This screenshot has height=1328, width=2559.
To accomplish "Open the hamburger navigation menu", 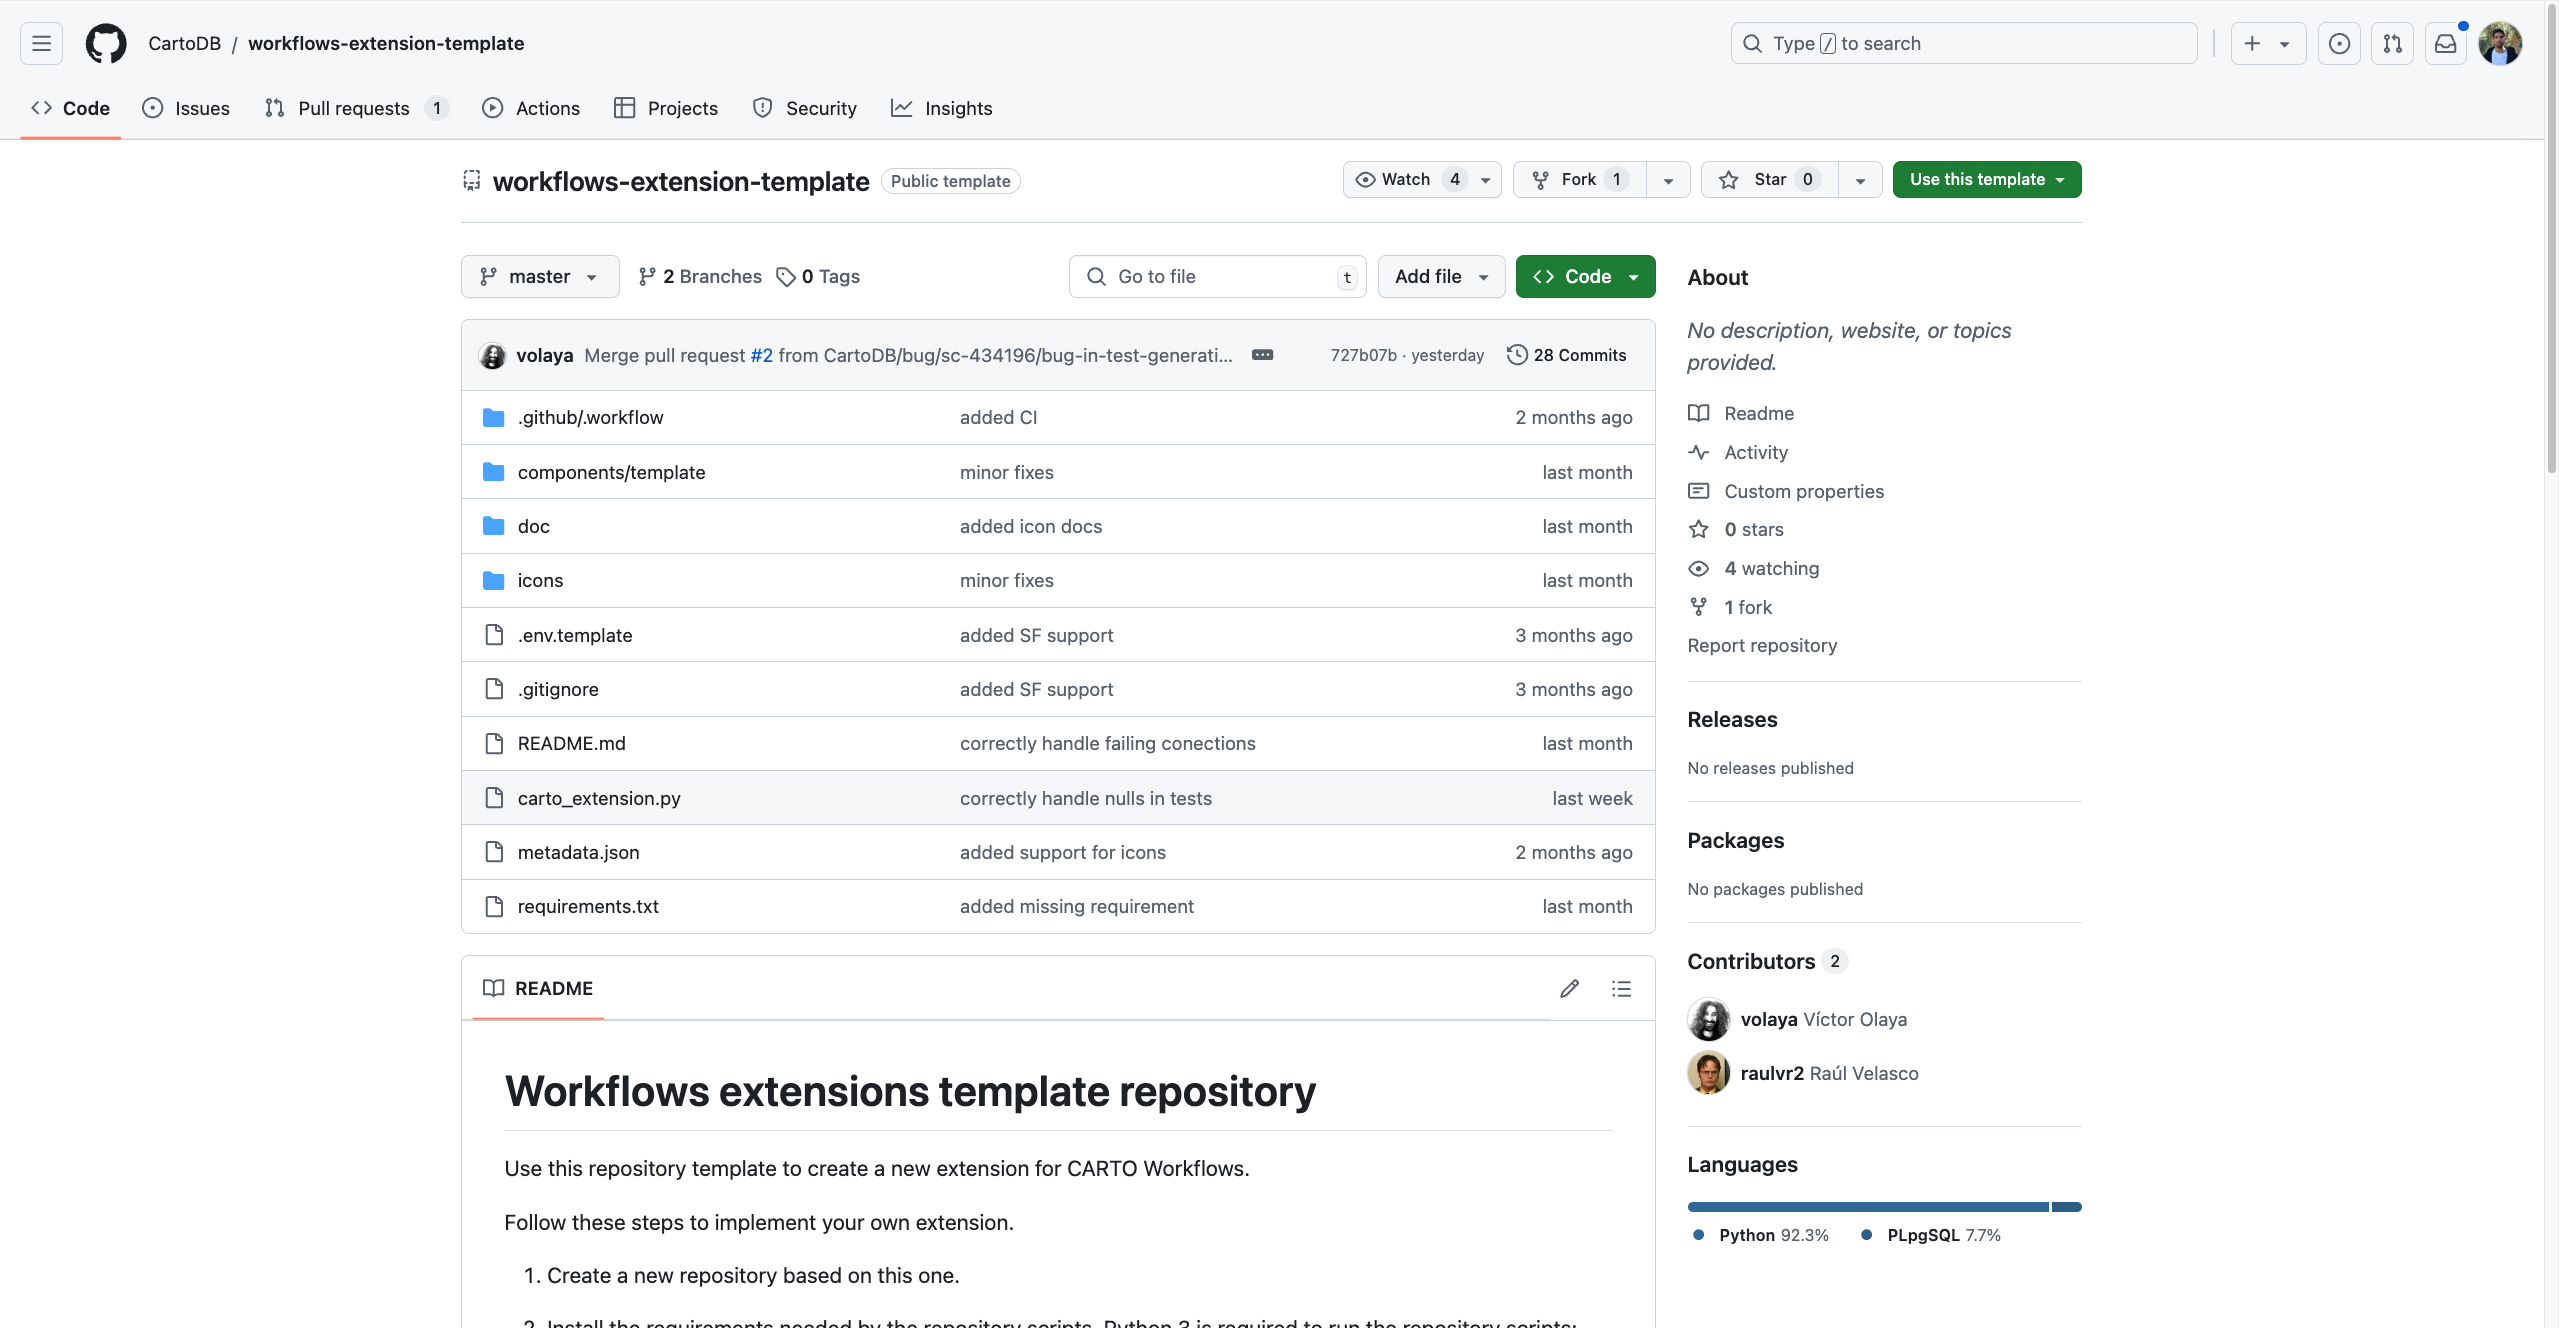I will click(41, 43).
